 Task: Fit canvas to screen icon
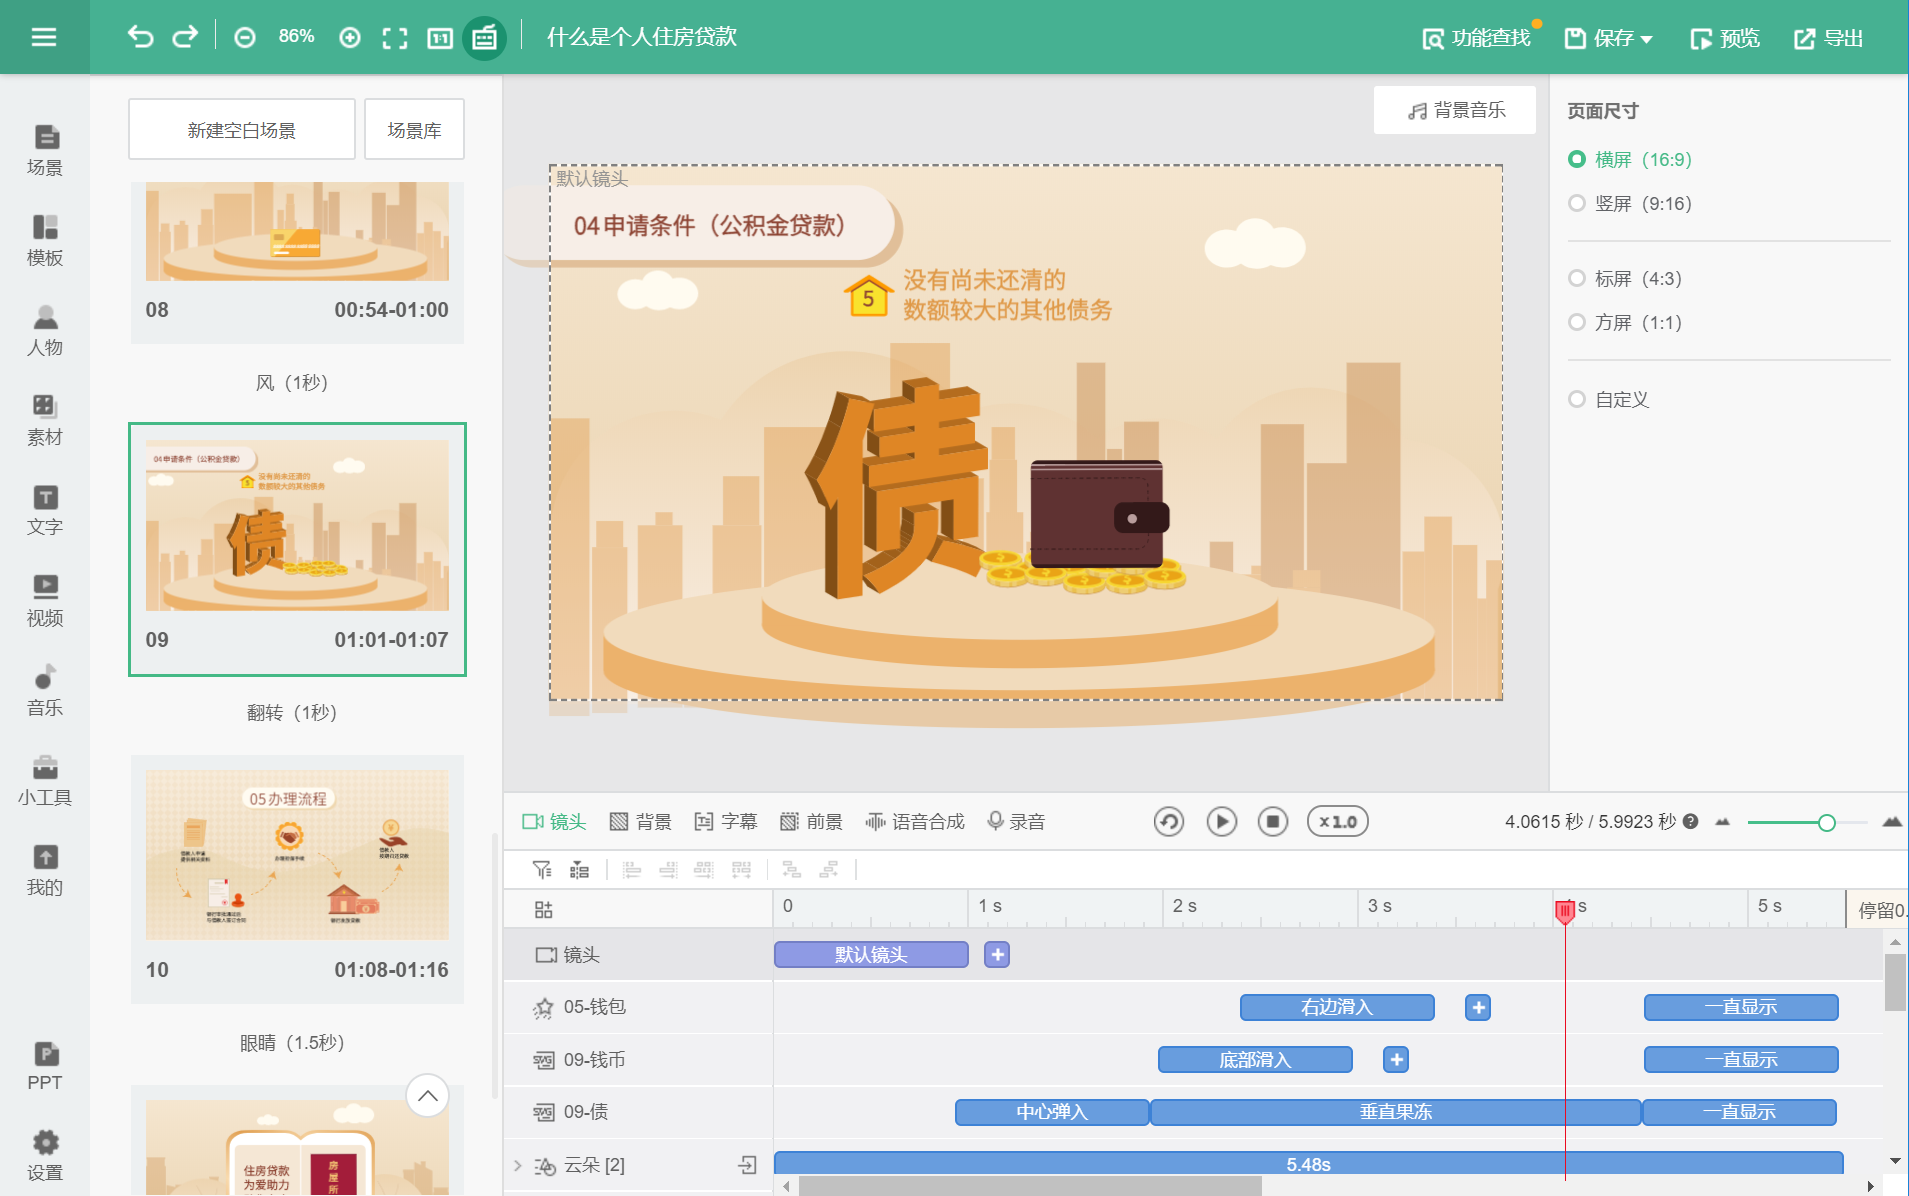point(395,38)
